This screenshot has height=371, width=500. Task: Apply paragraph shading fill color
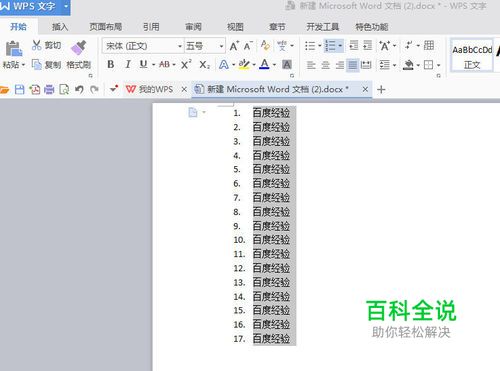coord(408,65)
